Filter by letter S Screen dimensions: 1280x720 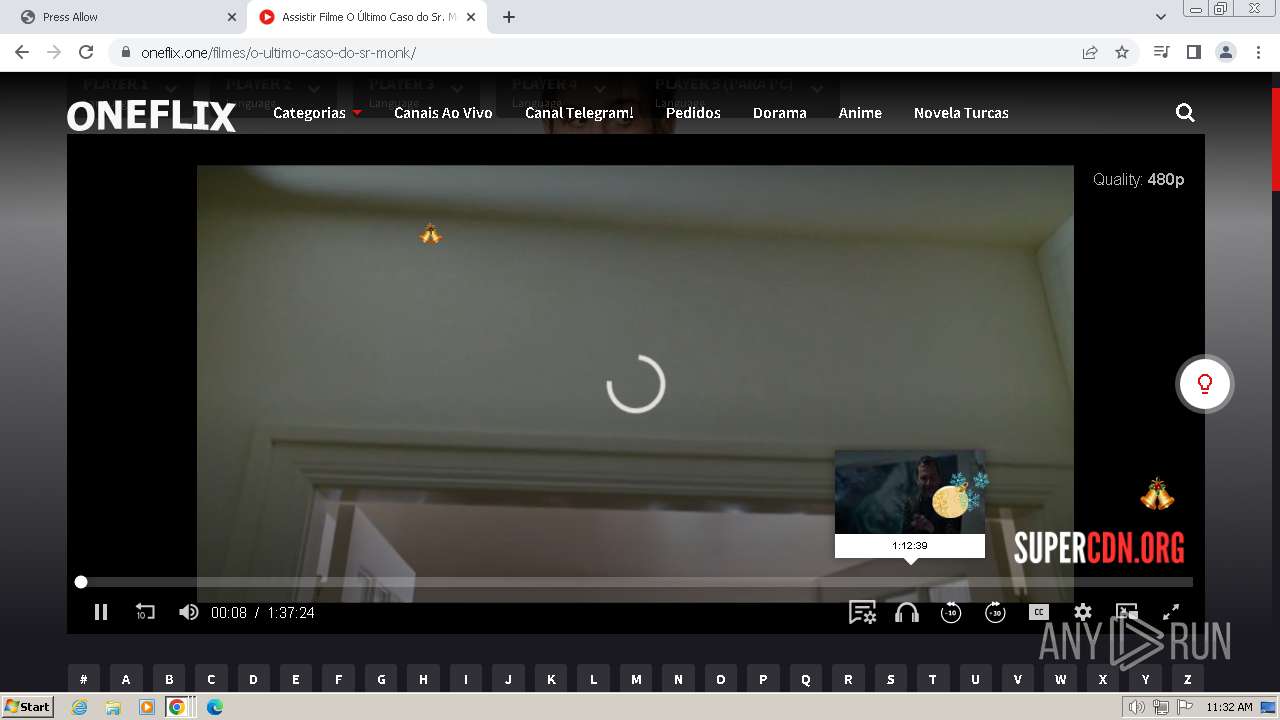click(890, 678)
